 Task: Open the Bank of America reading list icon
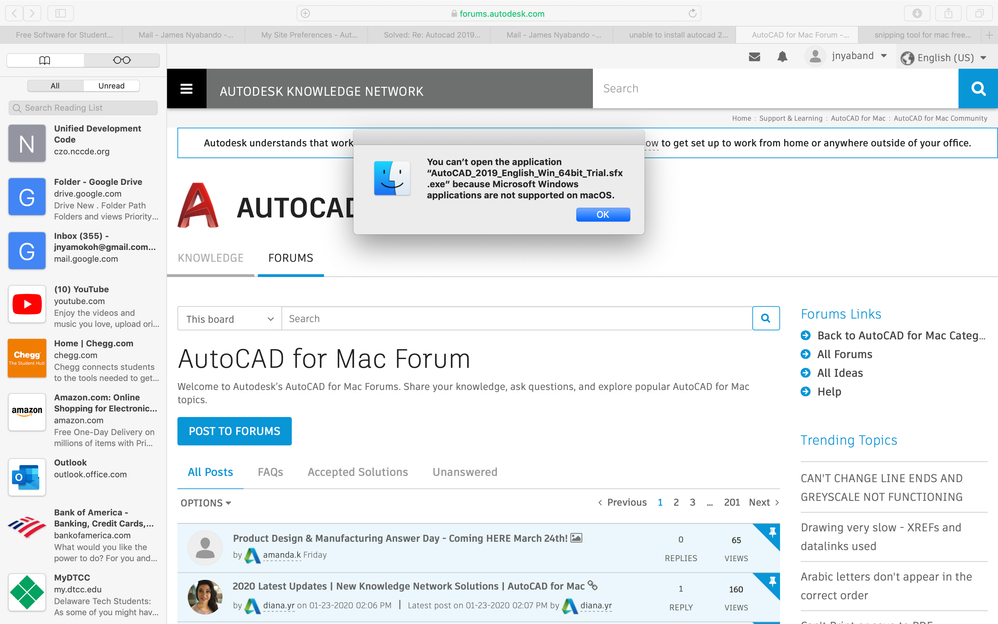coord(27,527)
